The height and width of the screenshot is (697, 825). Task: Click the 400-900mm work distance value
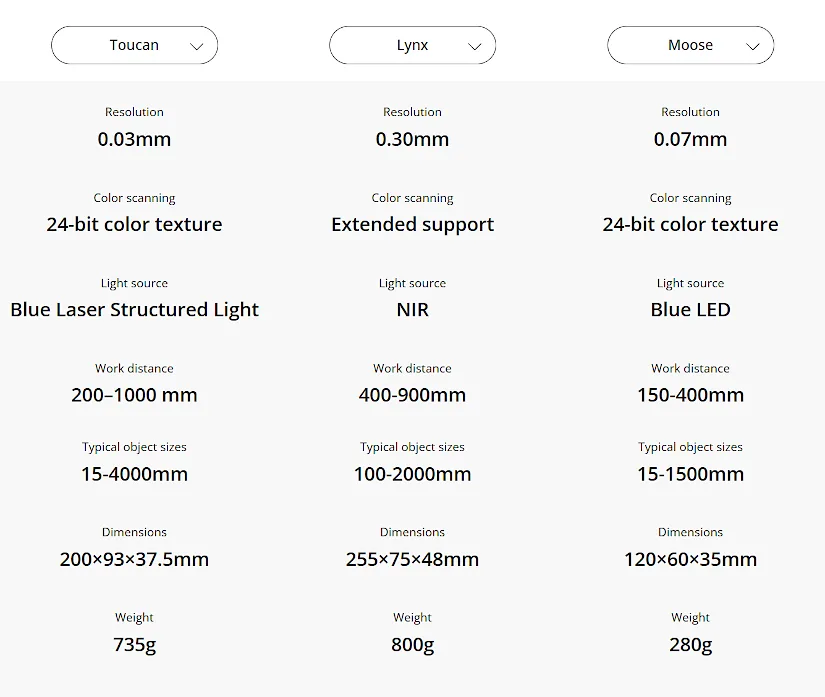coord(412,395)
